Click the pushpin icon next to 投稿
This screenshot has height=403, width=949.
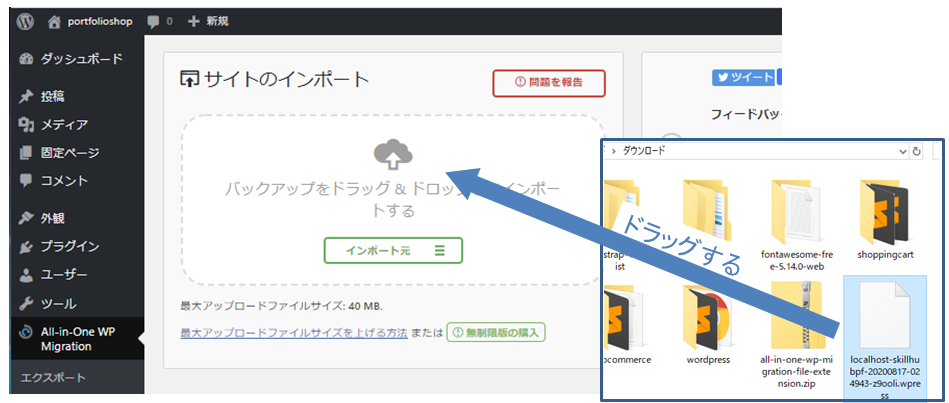pos(26,97)
